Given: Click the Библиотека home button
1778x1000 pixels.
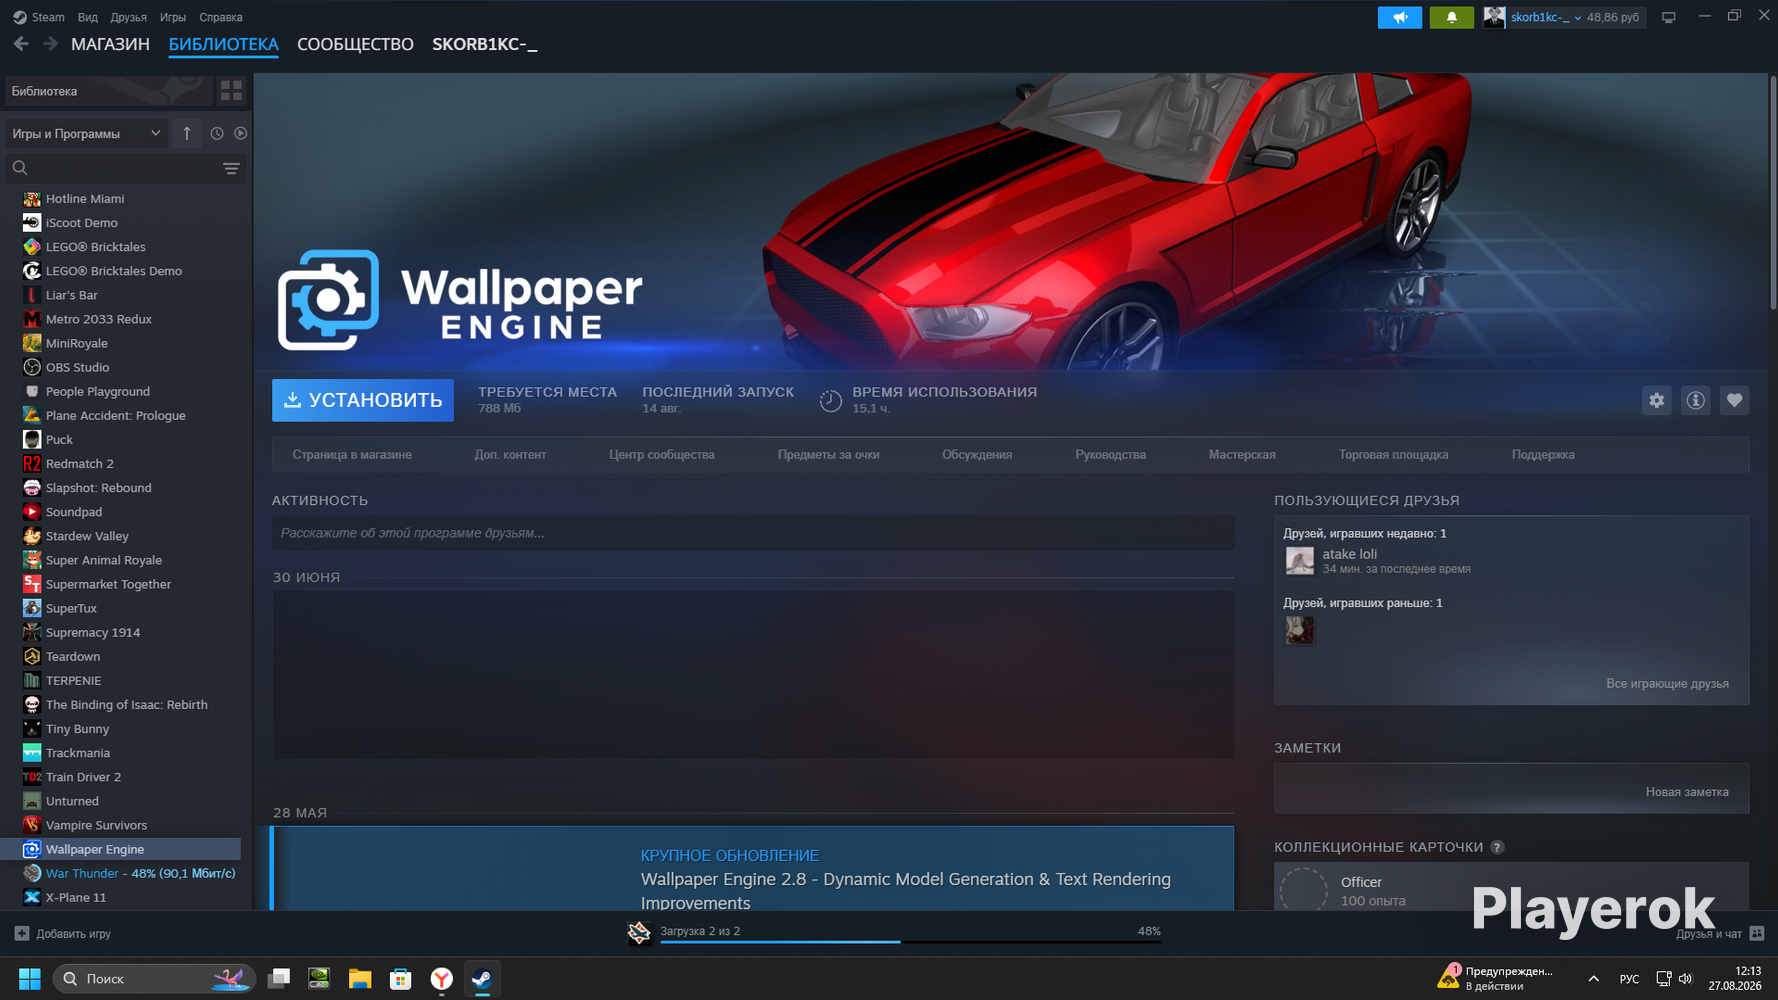Looking at the screenshot, I should point(108,91).
